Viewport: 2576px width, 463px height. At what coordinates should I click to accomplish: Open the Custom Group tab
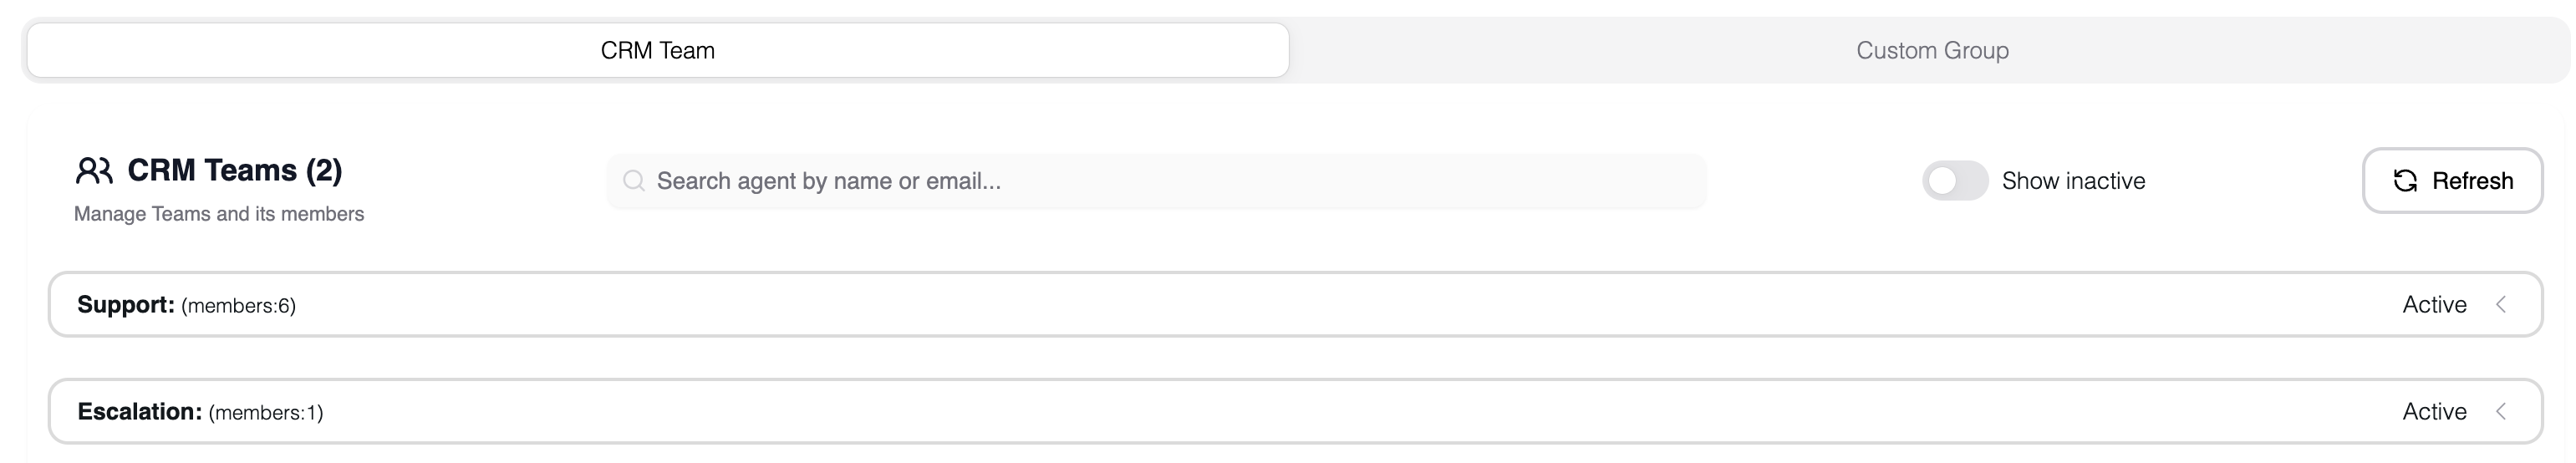(1932, 51)
